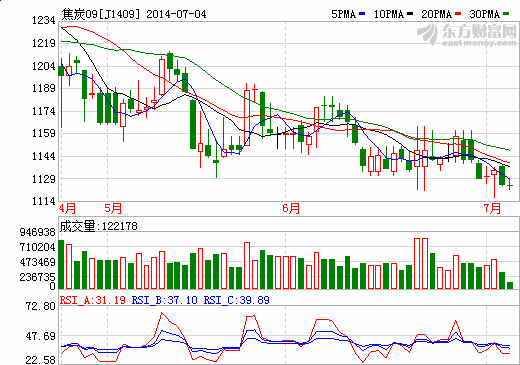Click the red 20PMA legend marker
This screenshot has width=520, height=365.
(458, 14)
